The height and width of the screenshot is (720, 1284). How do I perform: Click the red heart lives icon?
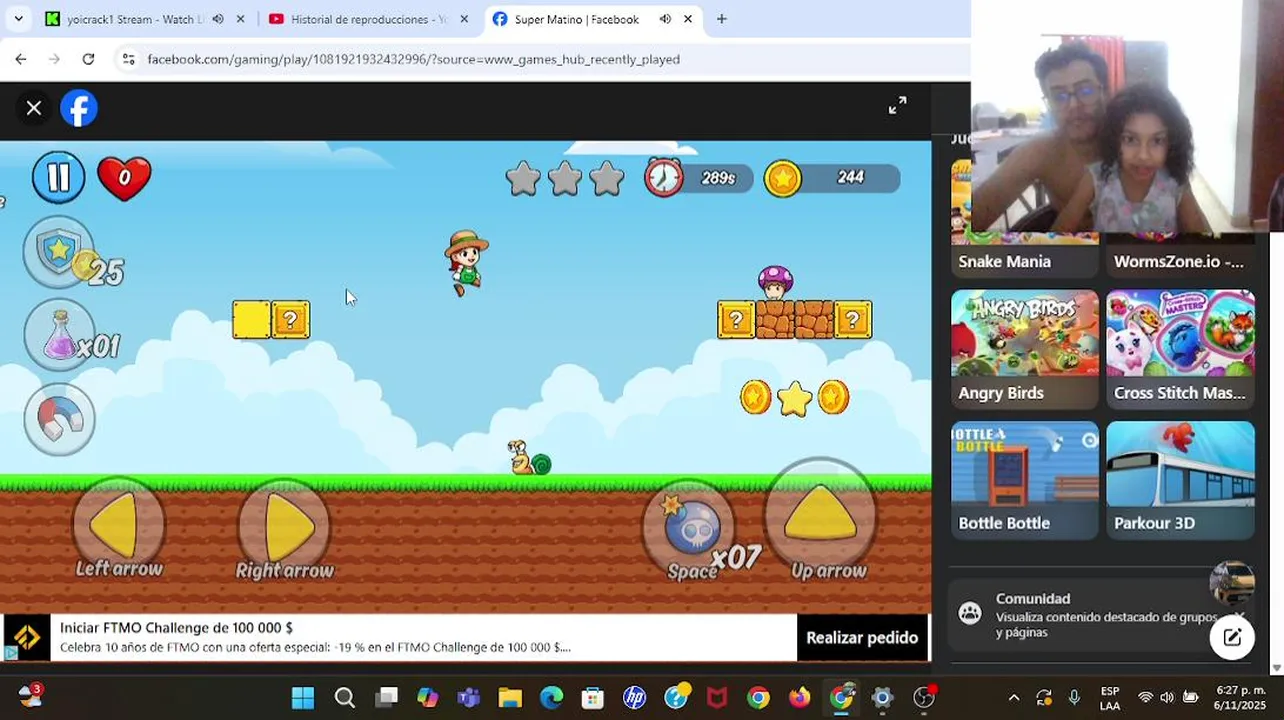(x=124, y=178)
